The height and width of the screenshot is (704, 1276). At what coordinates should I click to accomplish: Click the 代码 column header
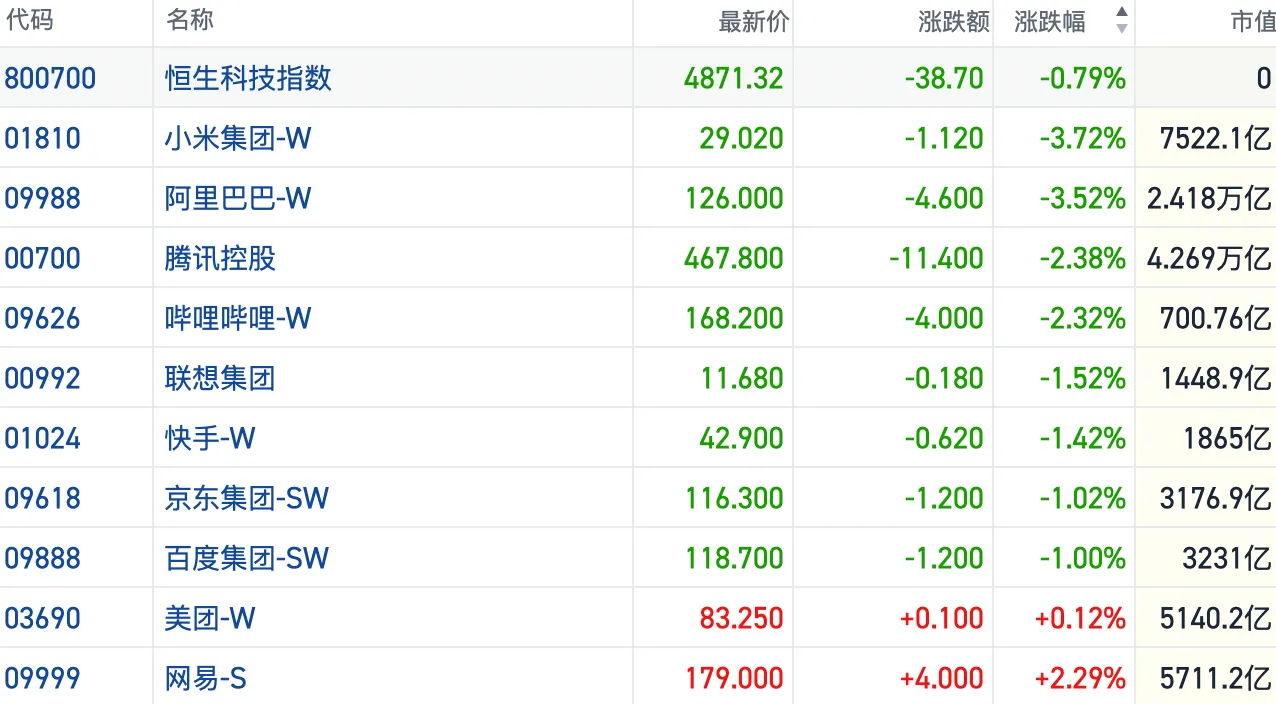30,20
